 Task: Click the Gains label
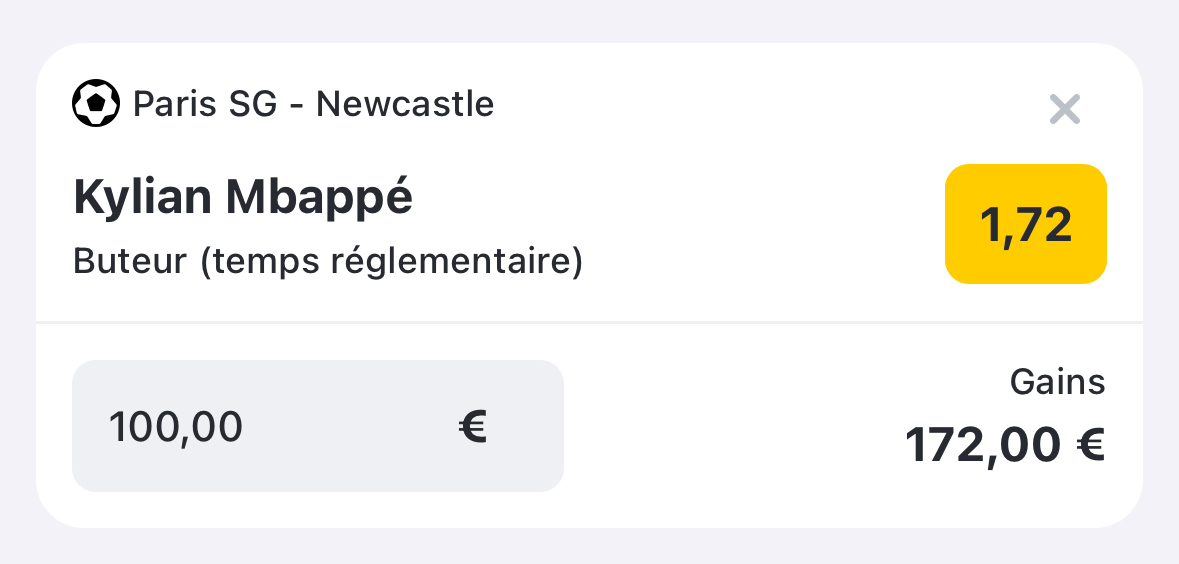point(1057,382)
